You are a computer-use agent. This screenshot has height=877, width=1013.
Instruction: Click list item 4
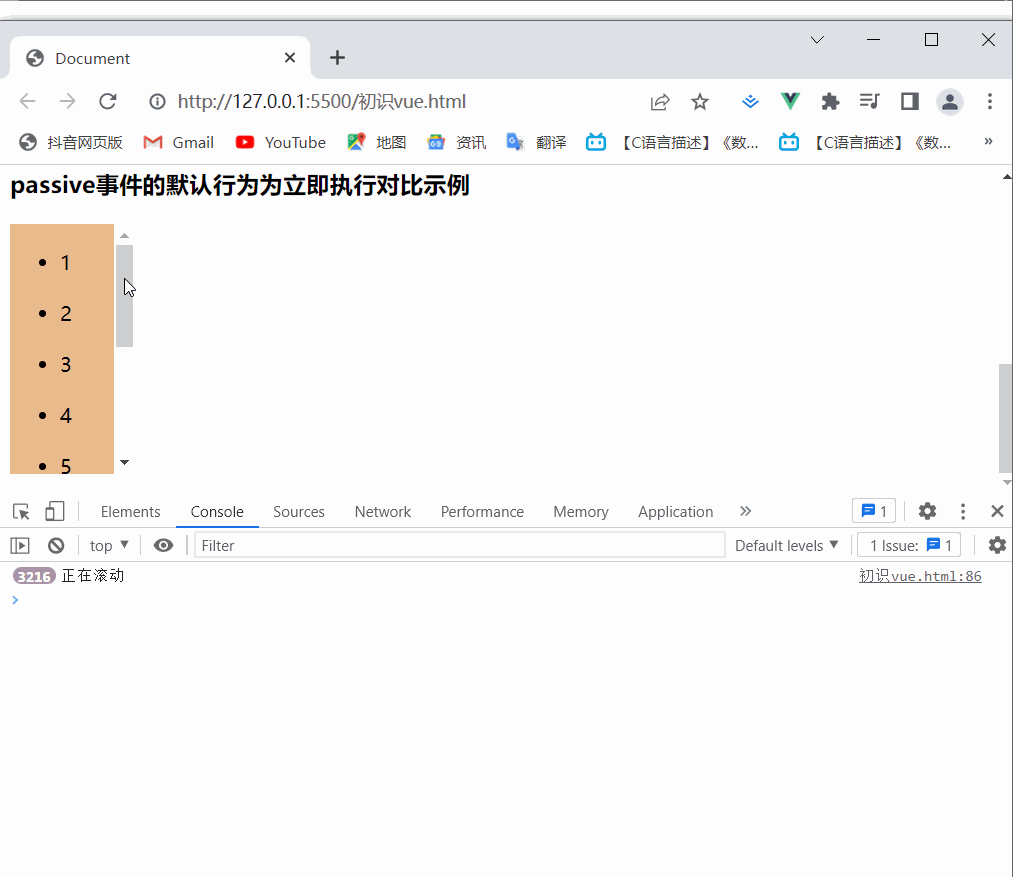click(x=66, y=416)
